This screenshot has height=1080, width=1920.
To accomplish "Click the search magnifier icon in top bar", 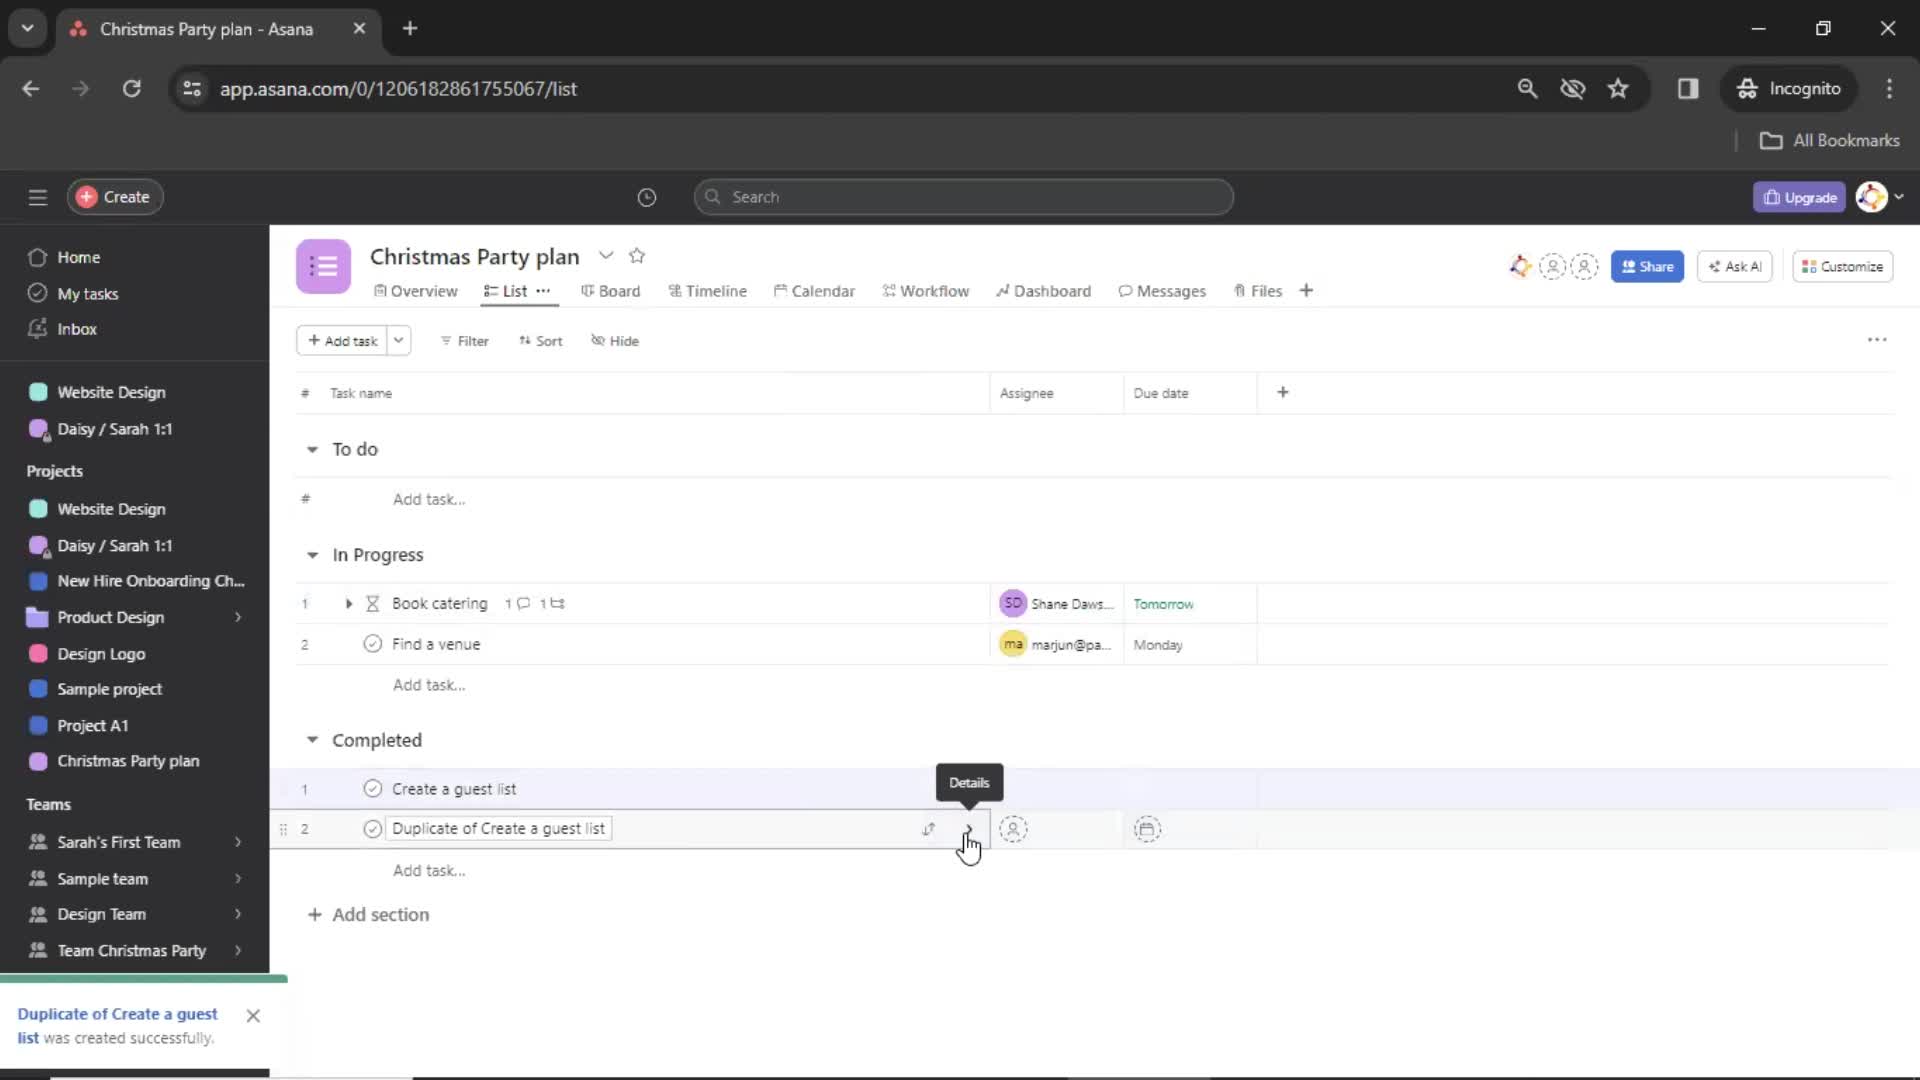I will point(1528,88).
